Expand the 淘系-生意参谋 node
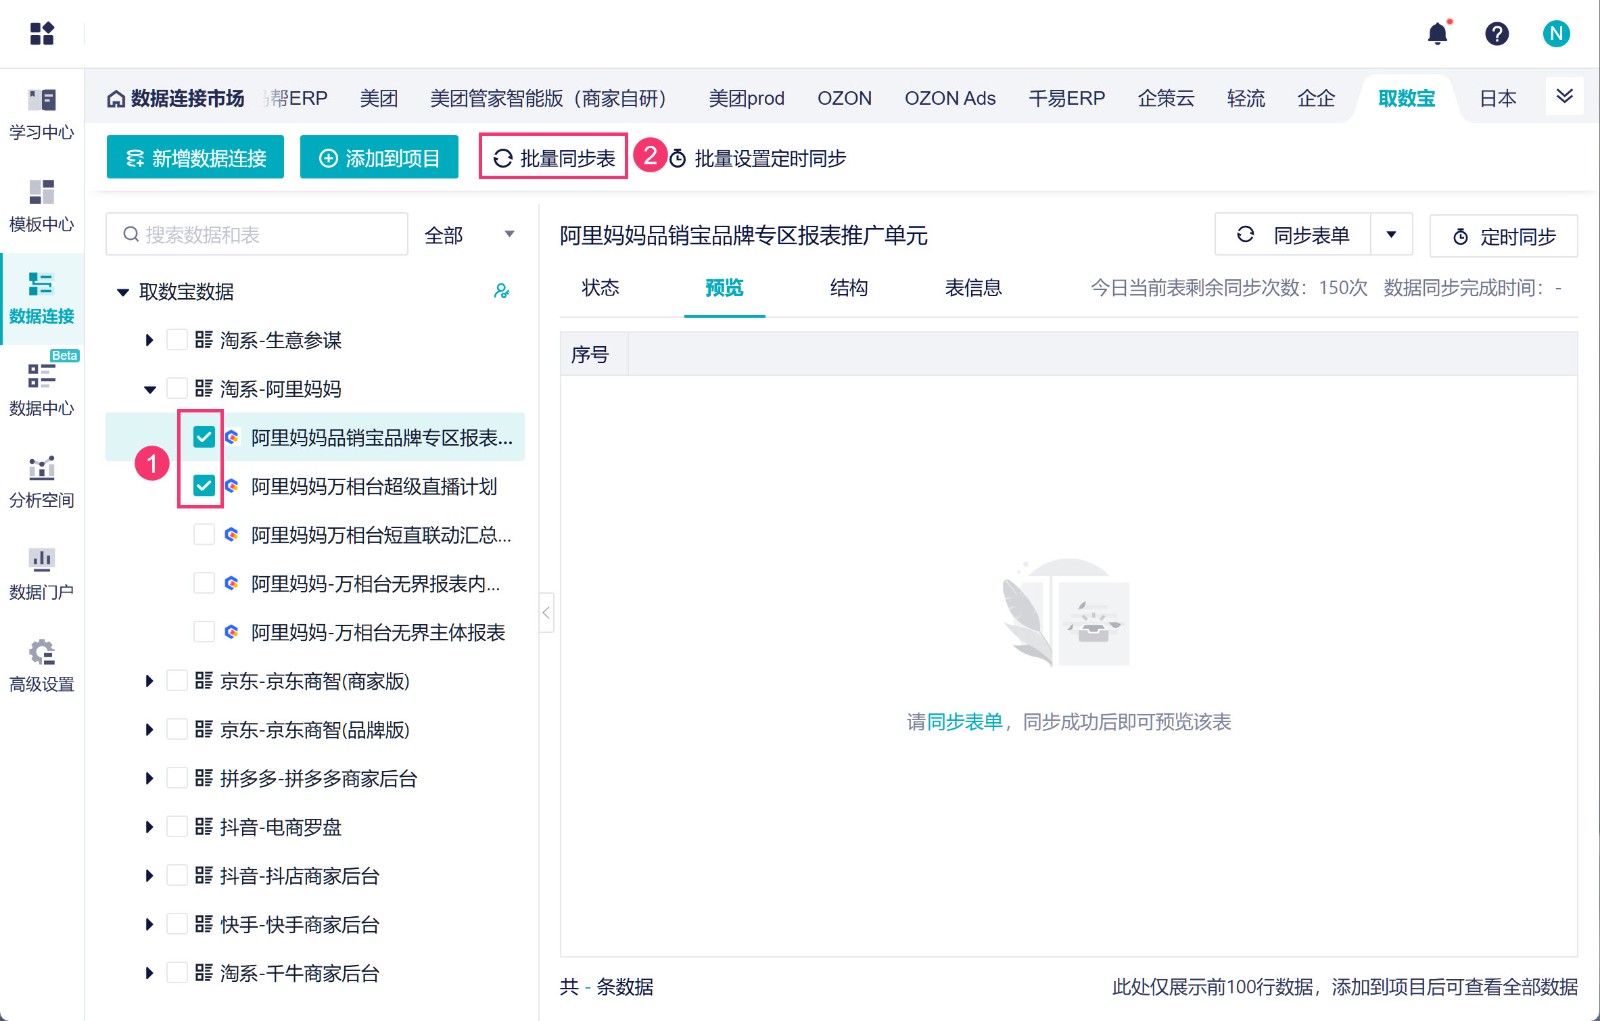 149,340
